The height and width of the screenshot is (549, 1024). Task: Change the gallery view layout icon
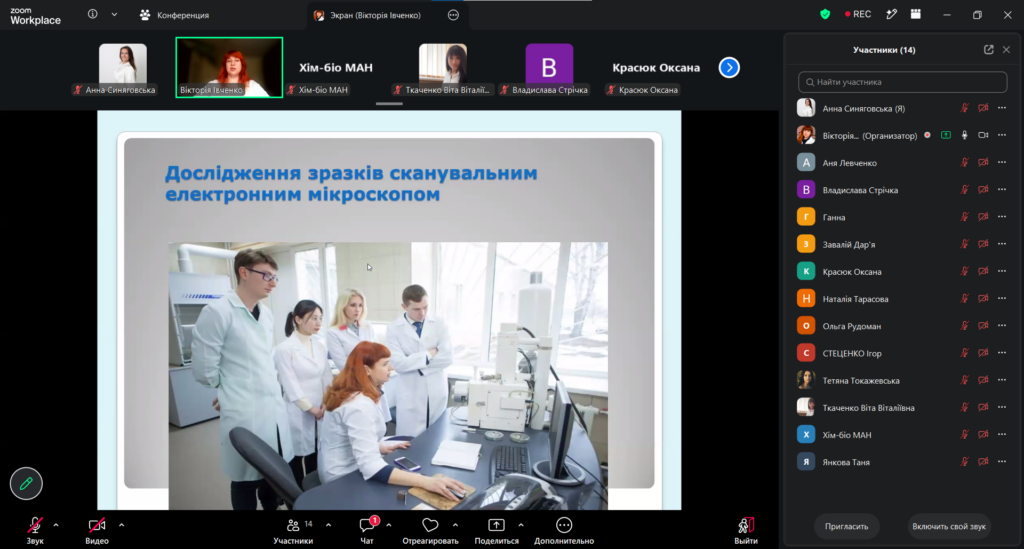coord(916,14)
